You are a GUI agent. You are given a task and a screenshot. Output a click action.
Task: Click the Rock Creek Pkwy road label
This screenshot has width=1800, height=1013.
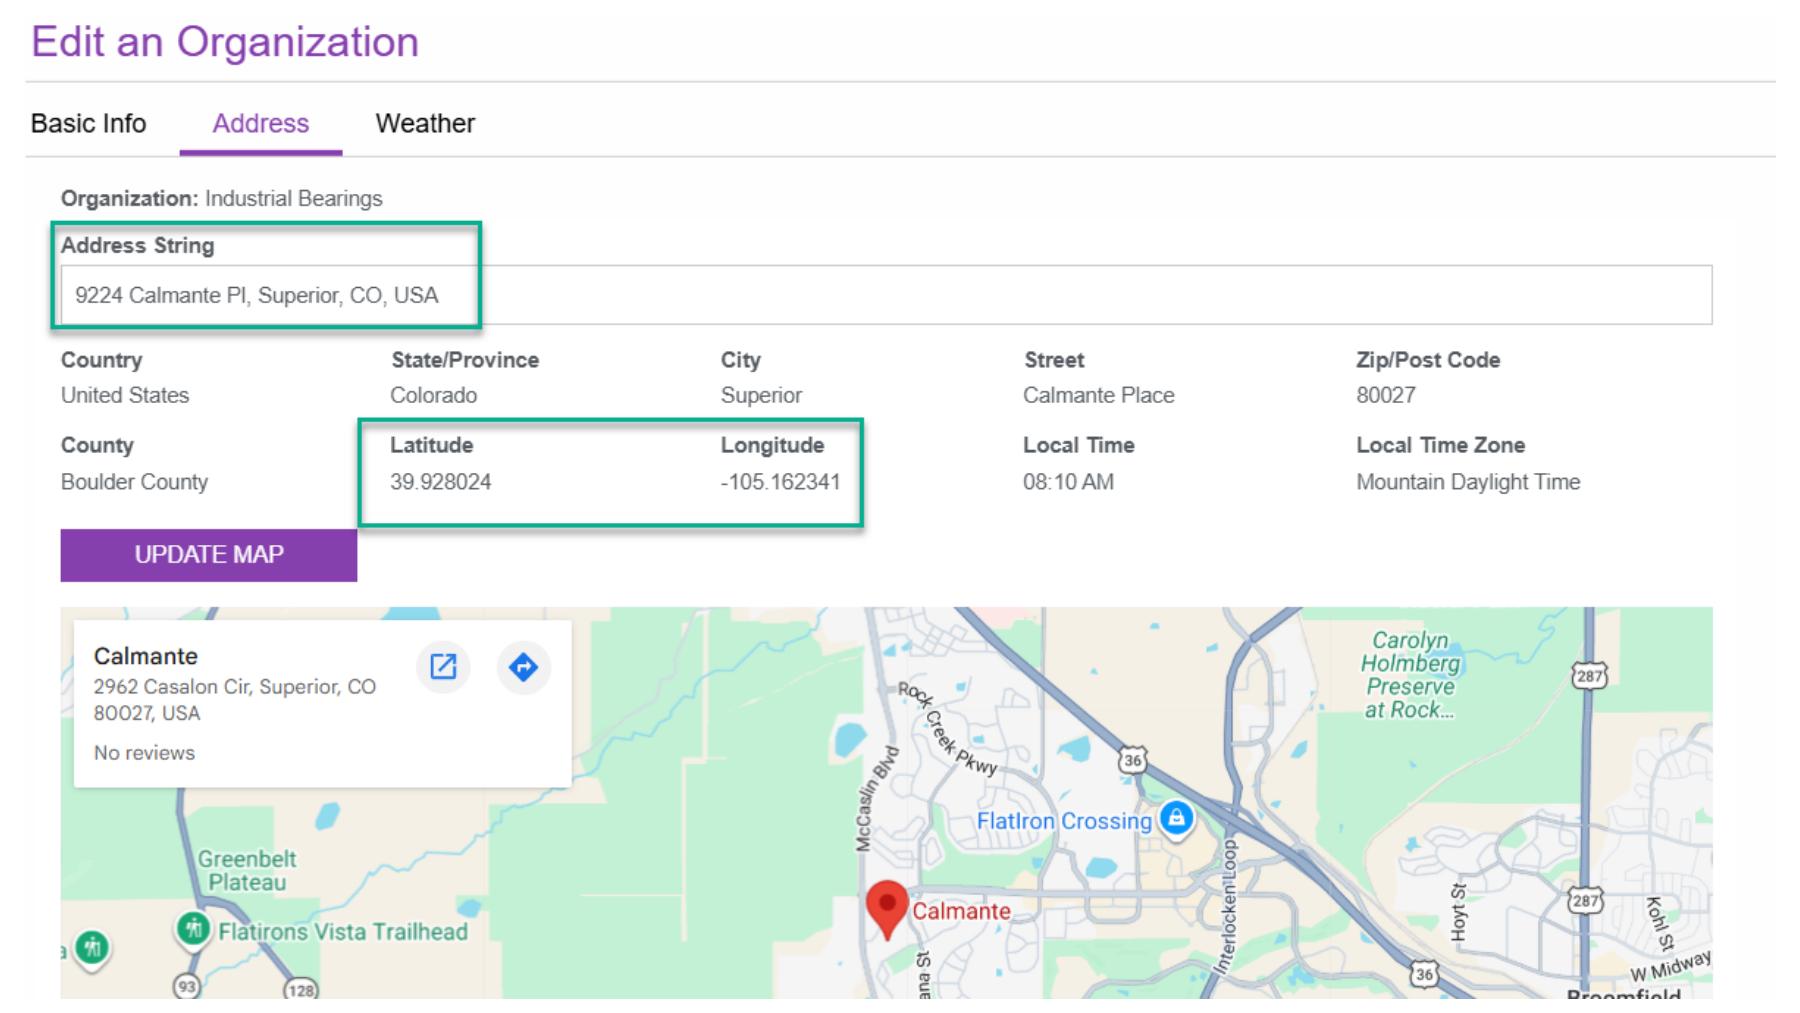coord(947,729)
